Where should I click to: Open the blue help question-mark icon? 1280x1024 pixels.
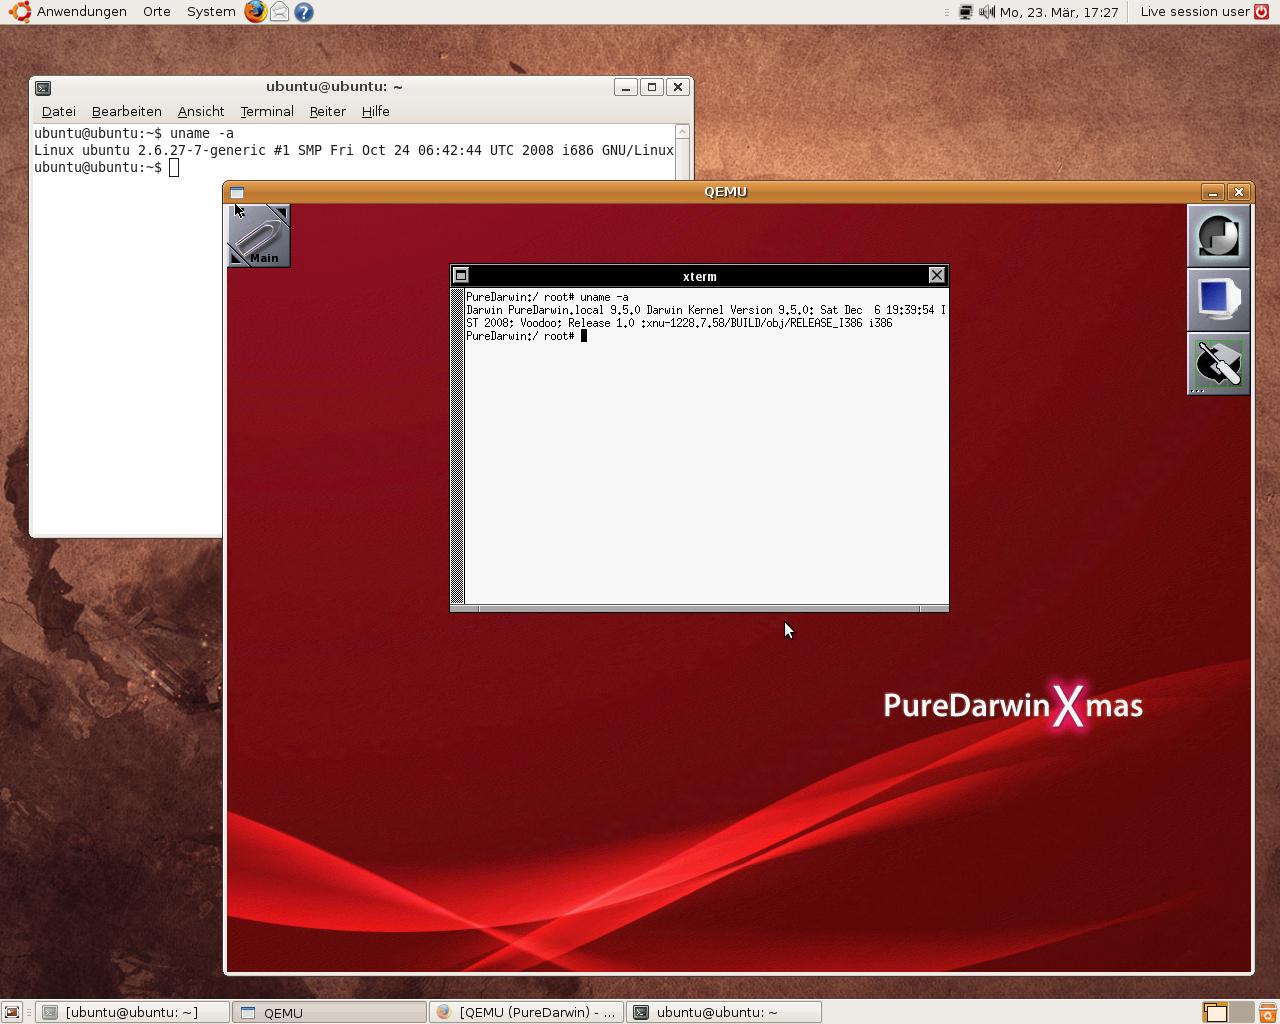(304, 12)
